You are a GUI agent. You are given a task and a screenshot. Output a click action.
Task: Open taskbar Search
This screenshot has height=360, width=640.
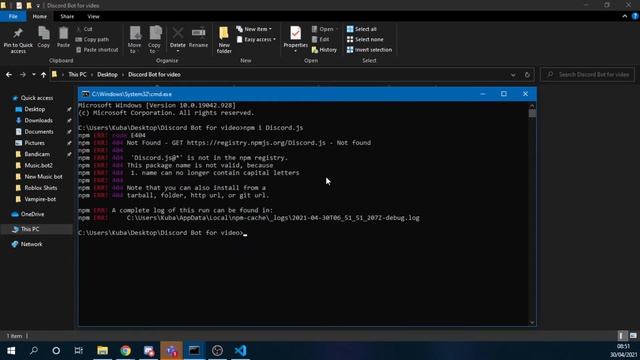(34, 351)
